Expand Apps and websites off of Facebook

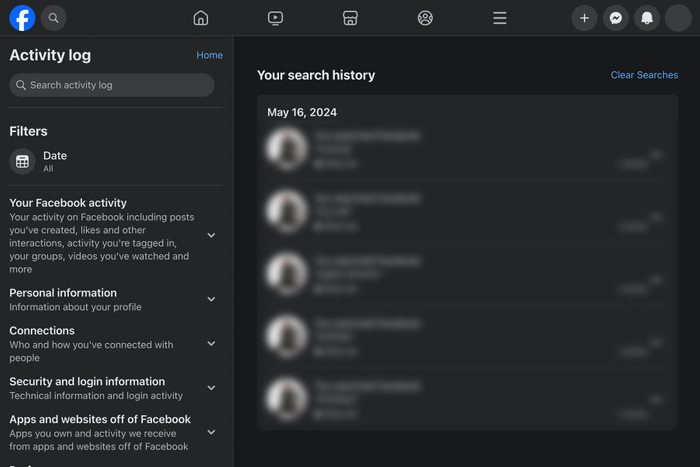point(211,432)
